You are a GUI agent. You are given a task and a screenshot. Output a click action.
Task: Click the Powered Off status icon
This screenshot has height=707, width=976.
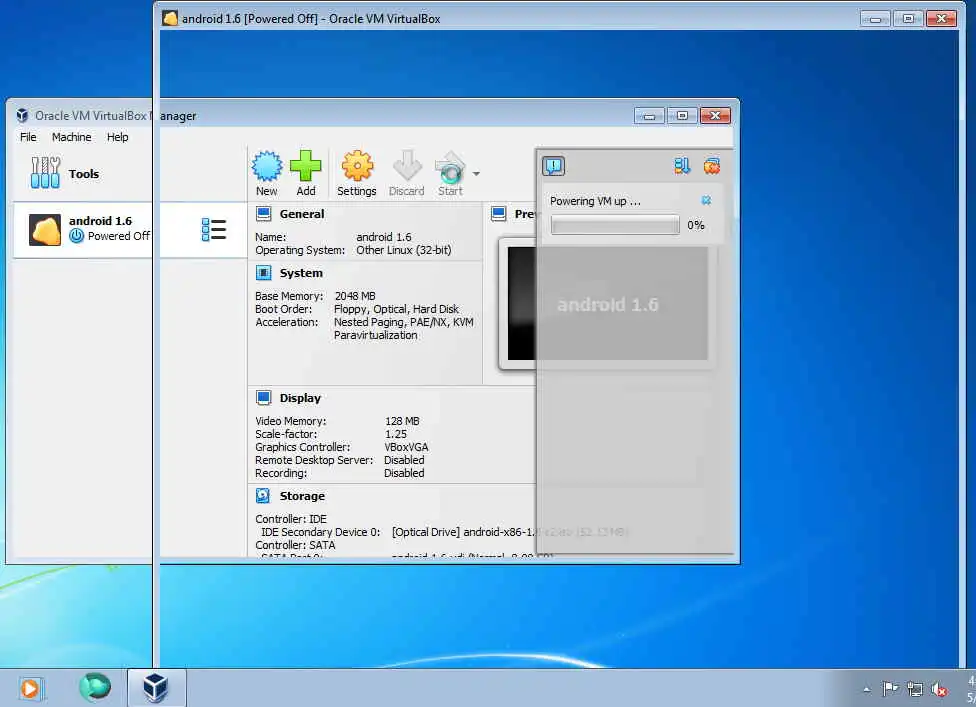click(76, 236)
